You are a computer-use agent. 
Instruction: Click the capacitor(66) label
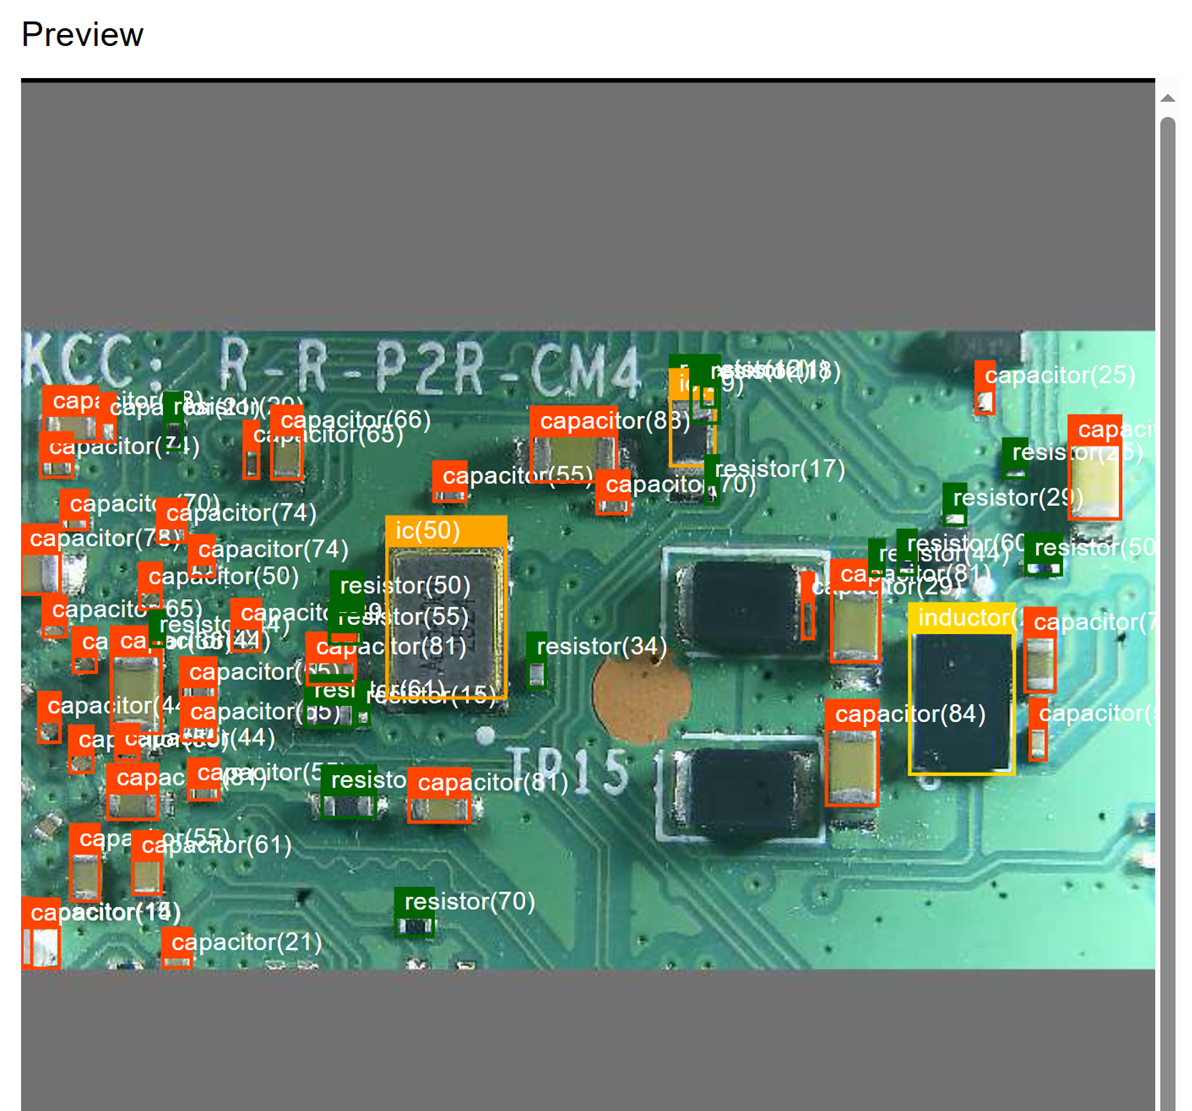click(355, 420)
